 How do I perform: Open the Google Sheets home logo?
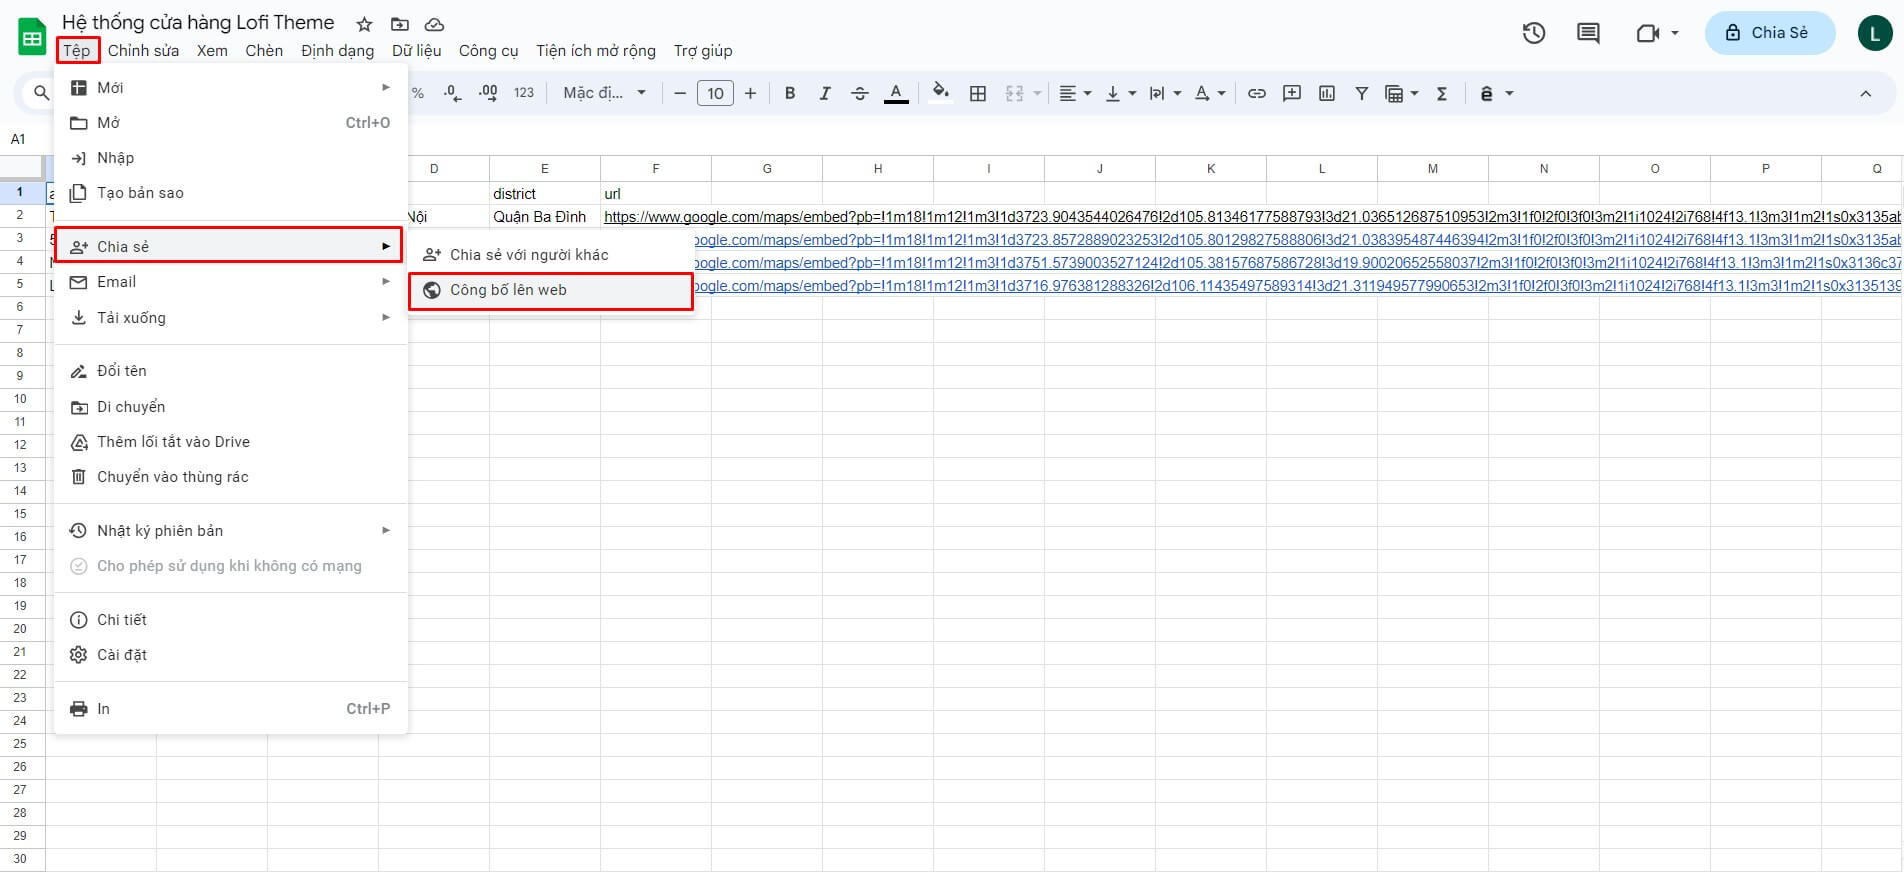32,37
